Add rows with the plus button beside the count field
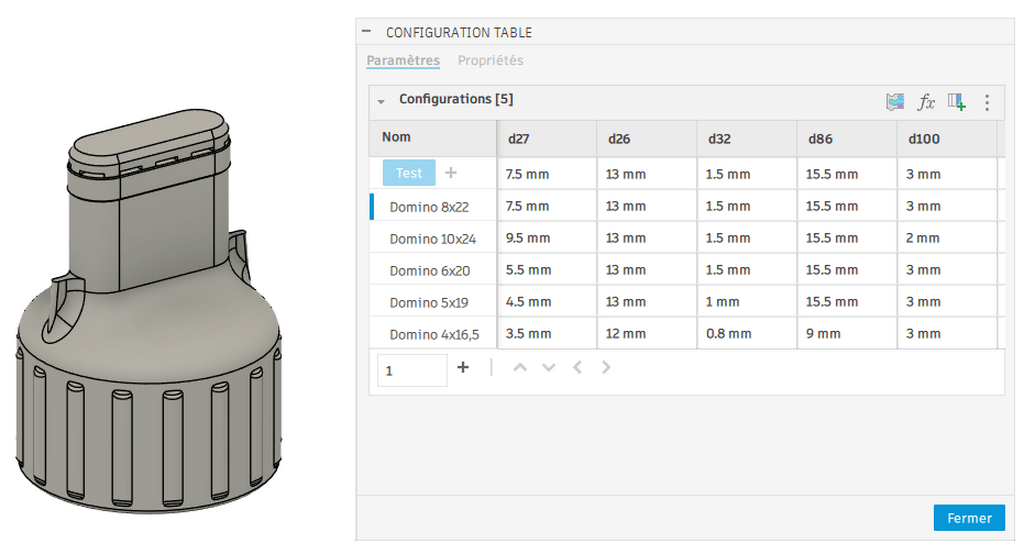 tap(463, 367)
